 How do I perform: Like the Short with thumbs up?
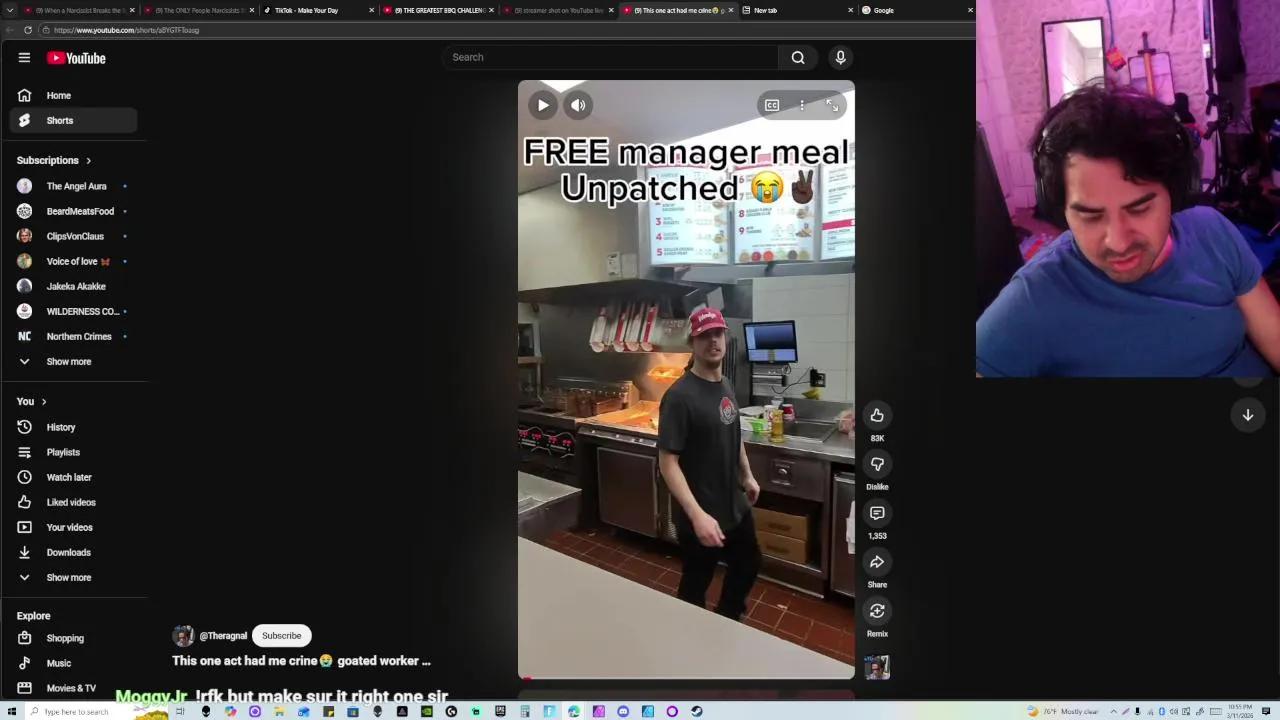click(x=877, y=415)
